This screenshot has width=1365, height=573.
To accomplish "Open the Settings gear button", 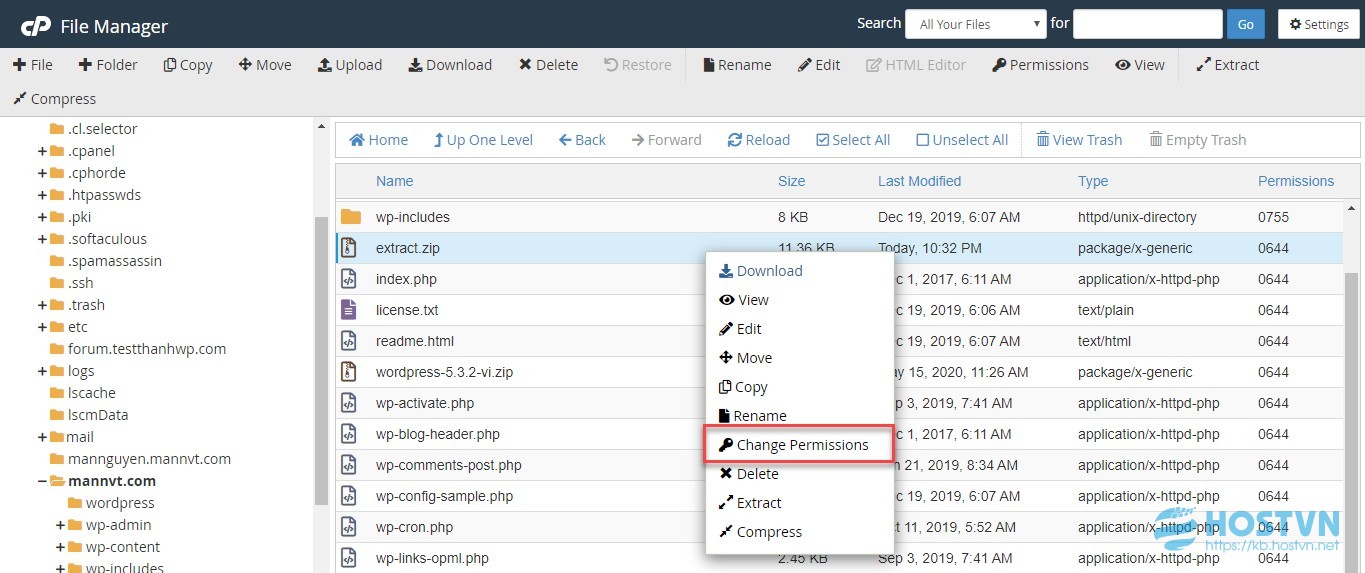I will click(x=1318, y=24).
